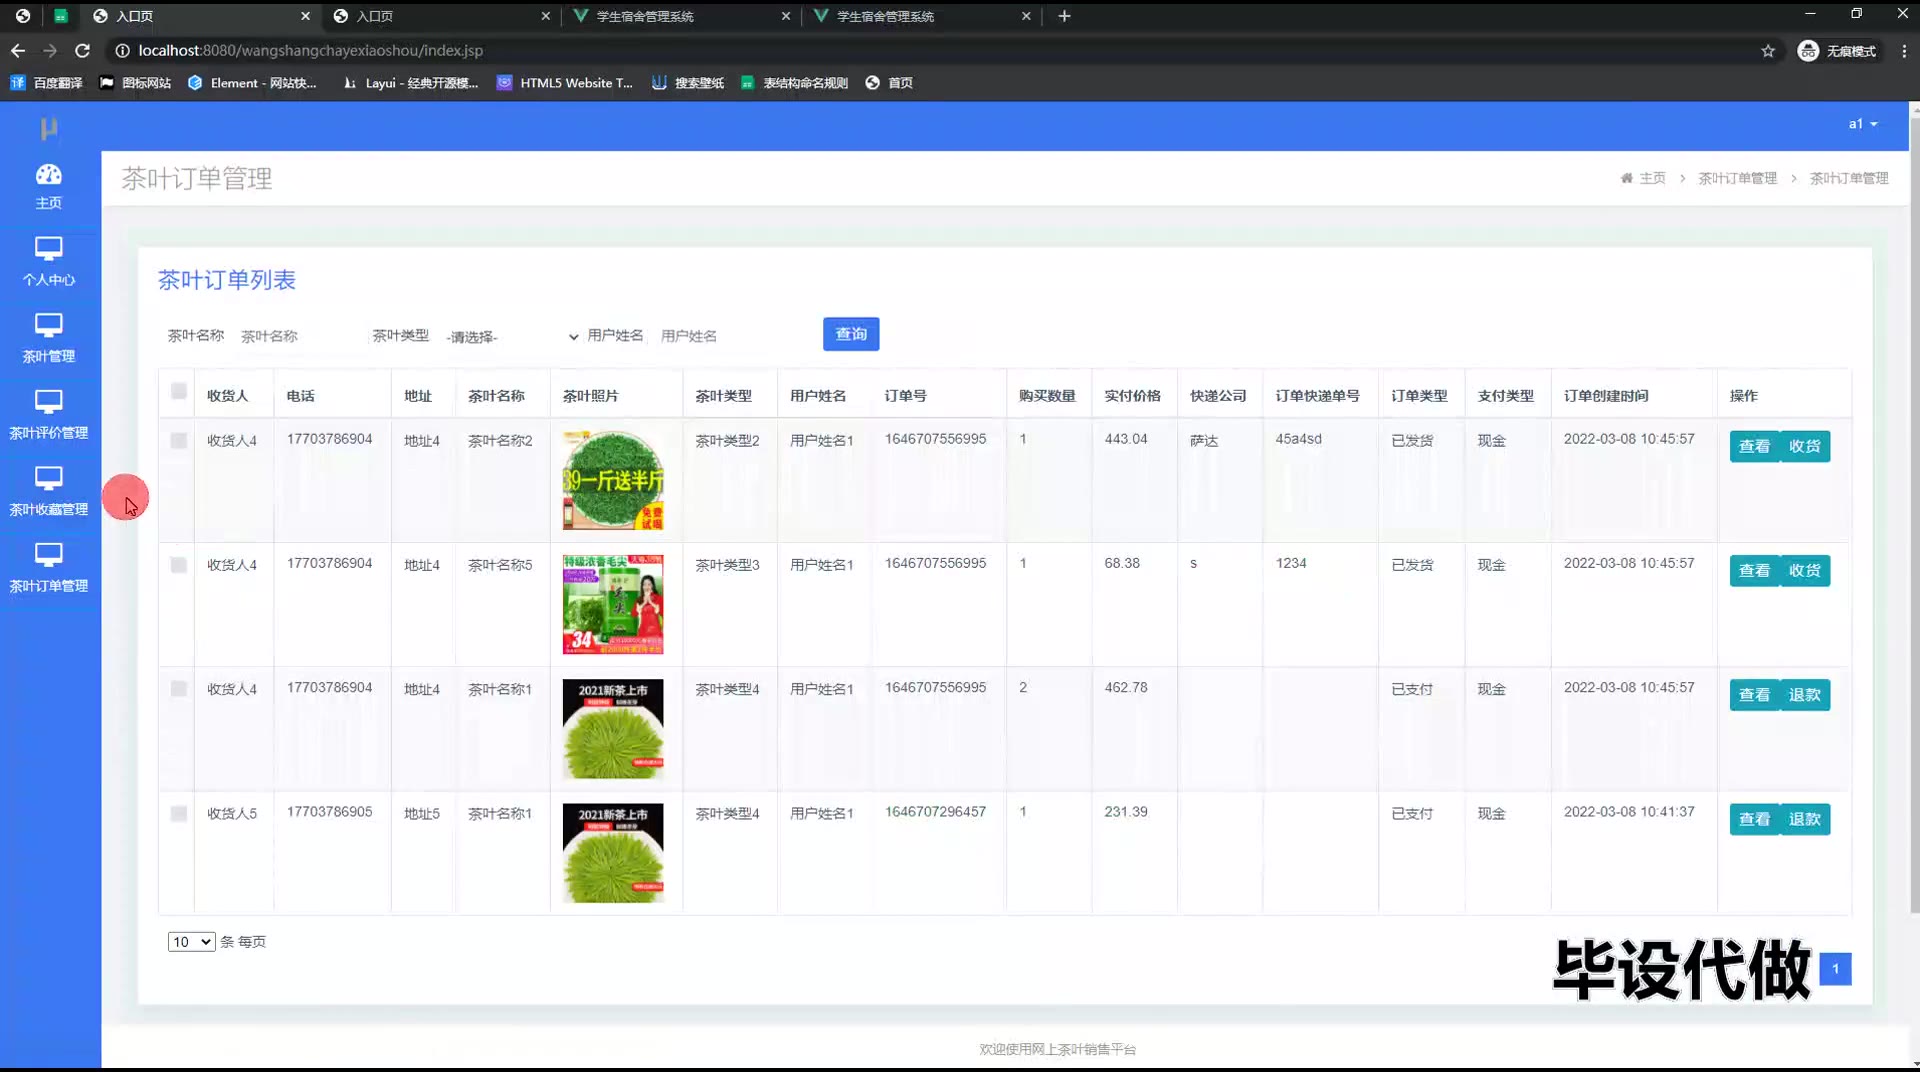1920x1072 pixels.
Task: Open 个人中心 monitor icon in sidebar
Action: [48, 250]
